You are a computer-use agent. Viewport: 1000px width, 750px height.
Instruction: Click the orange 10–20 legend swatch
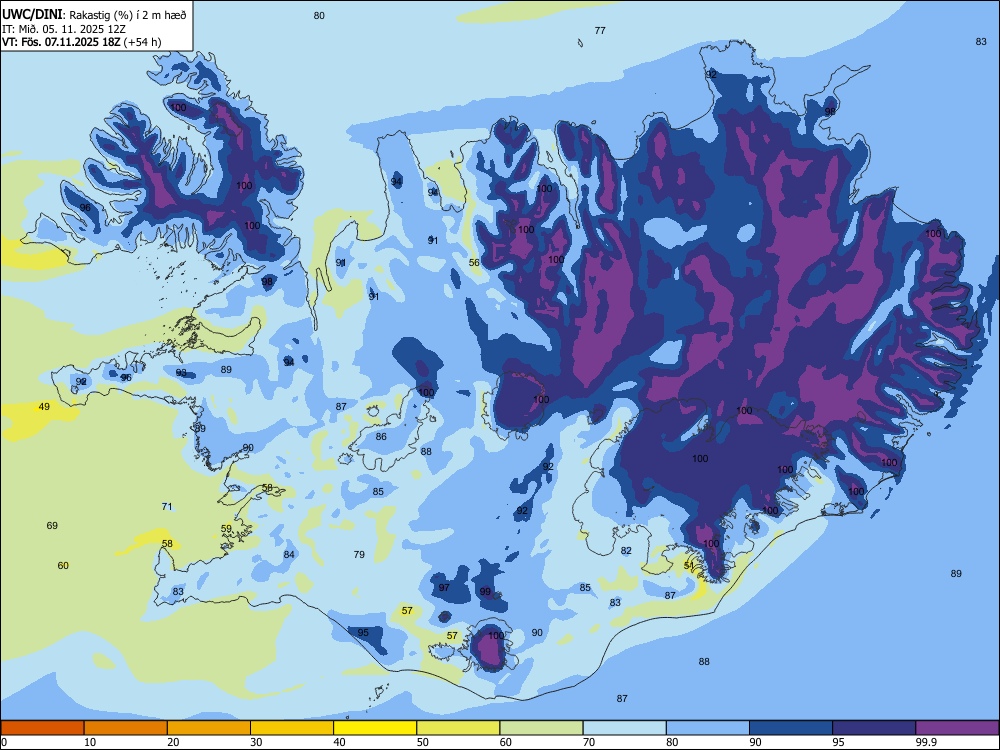[126, 728]
